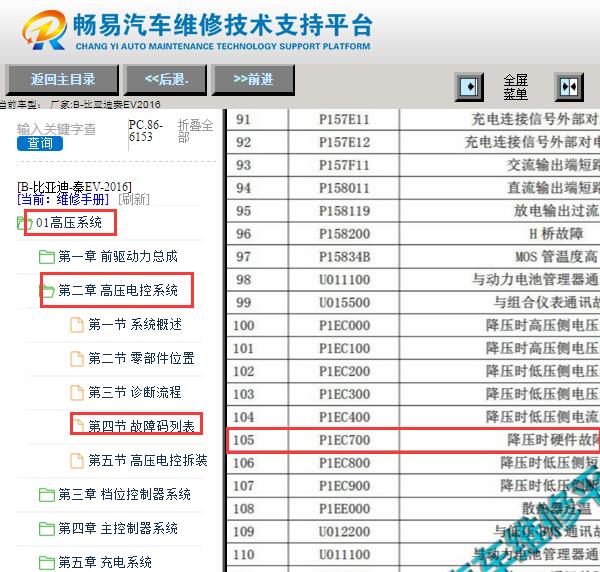The width and height of the screenshot is (600, 572).
Task: Click document icon of 第四节 故障码列表
Action: tap(78, 425)
